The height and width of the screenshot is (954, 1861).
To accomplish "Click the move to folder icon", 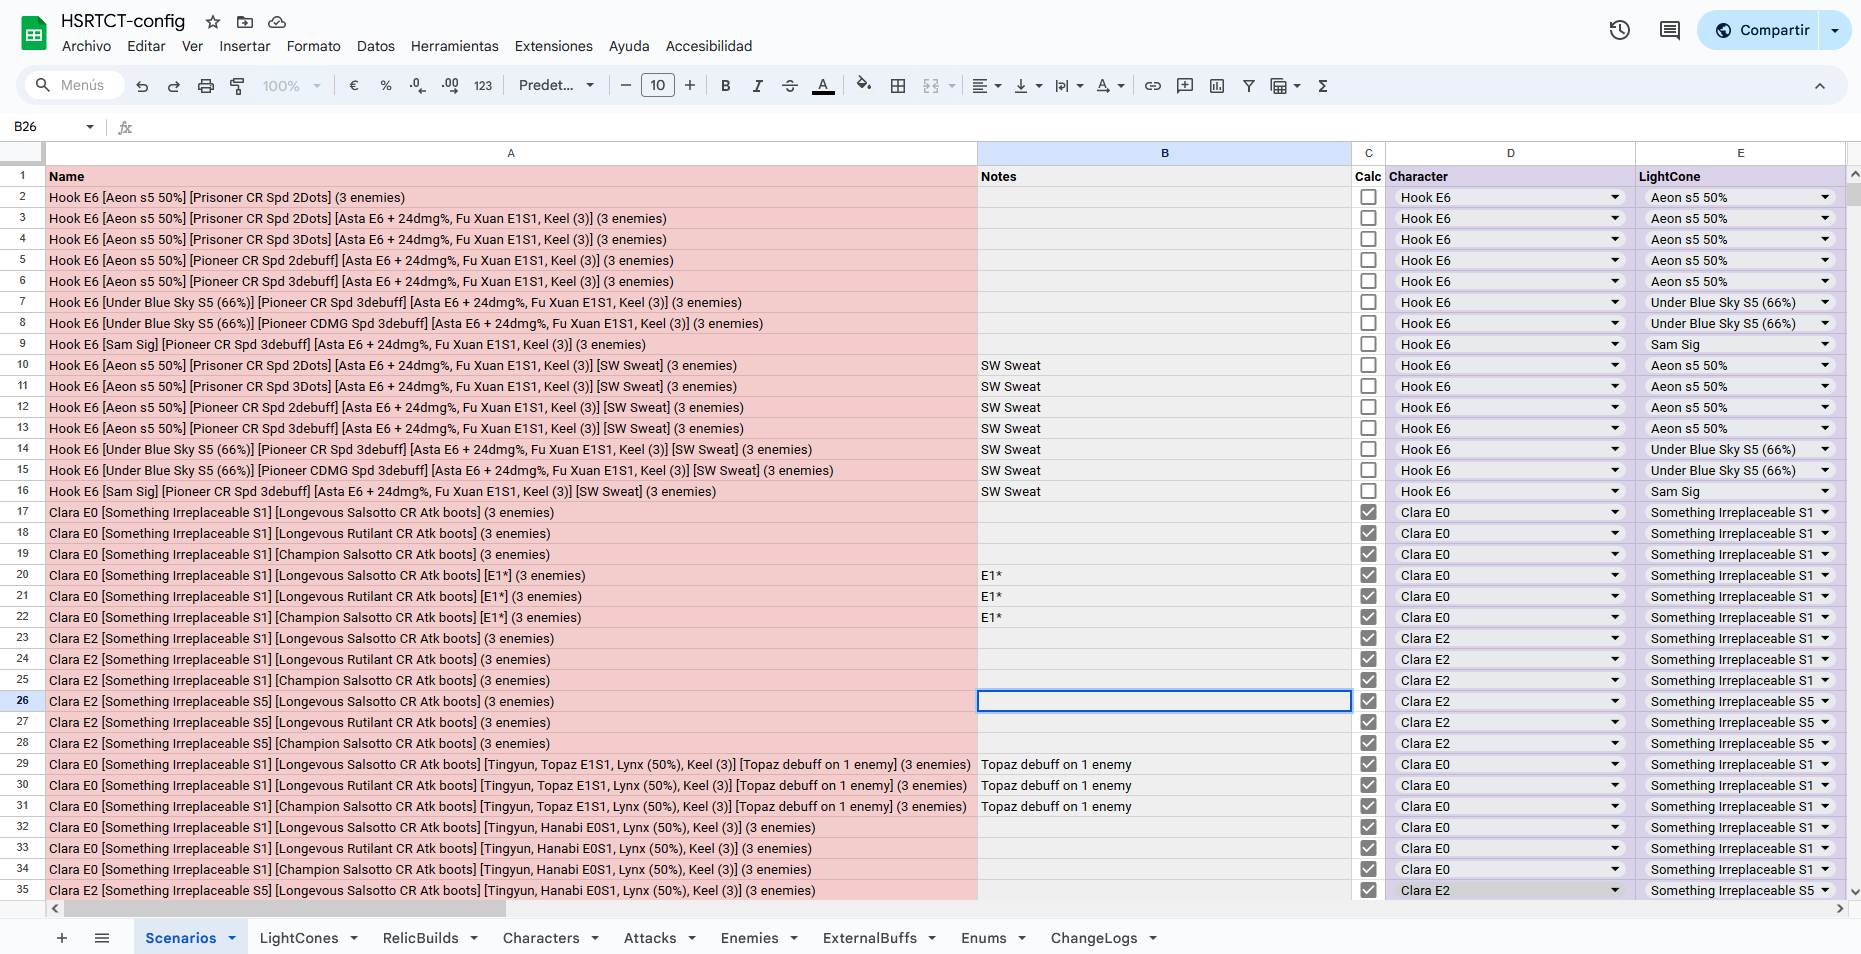I will tap(245, 22).
